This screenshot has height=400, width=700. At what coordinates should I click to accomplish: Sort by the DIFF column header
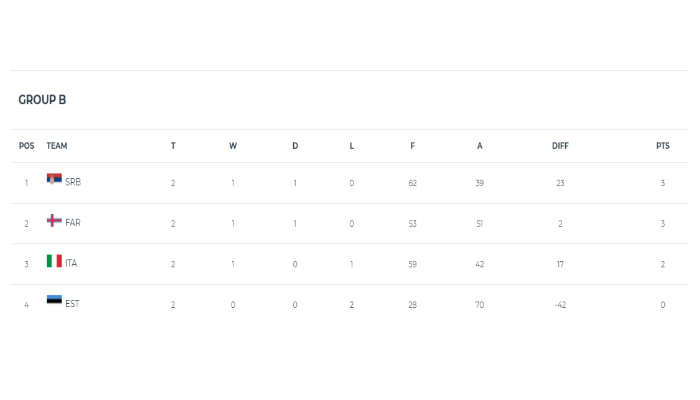coord(560,146)
